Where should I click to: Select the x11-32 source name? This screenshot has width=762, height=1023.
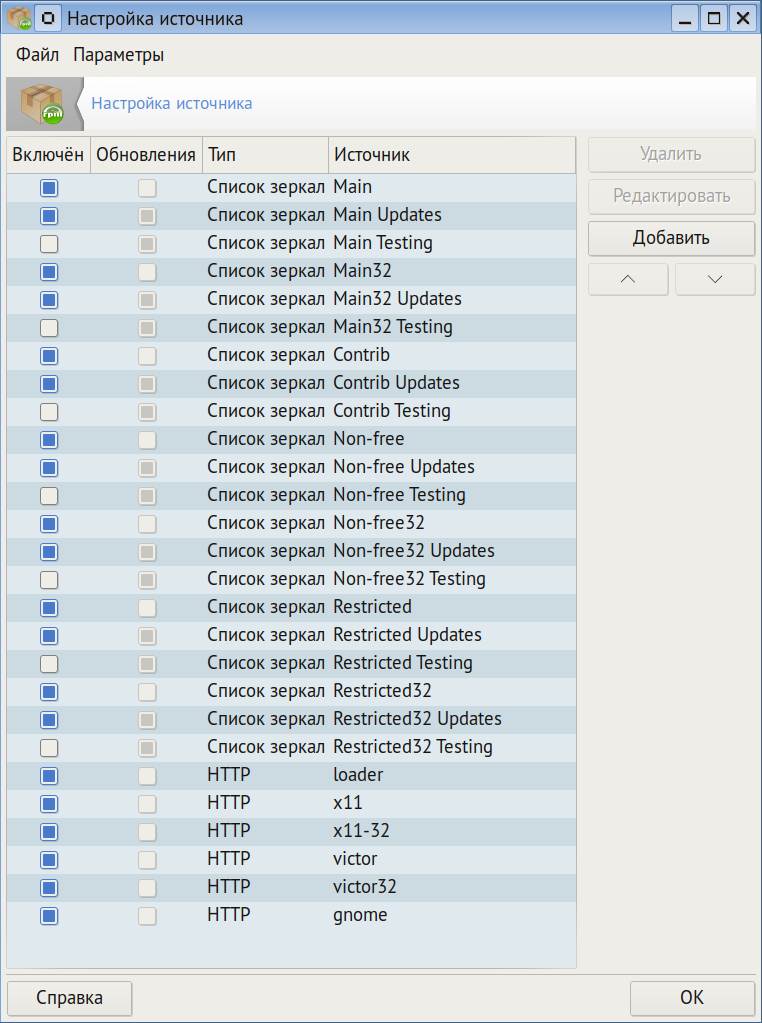coord(361,832)
